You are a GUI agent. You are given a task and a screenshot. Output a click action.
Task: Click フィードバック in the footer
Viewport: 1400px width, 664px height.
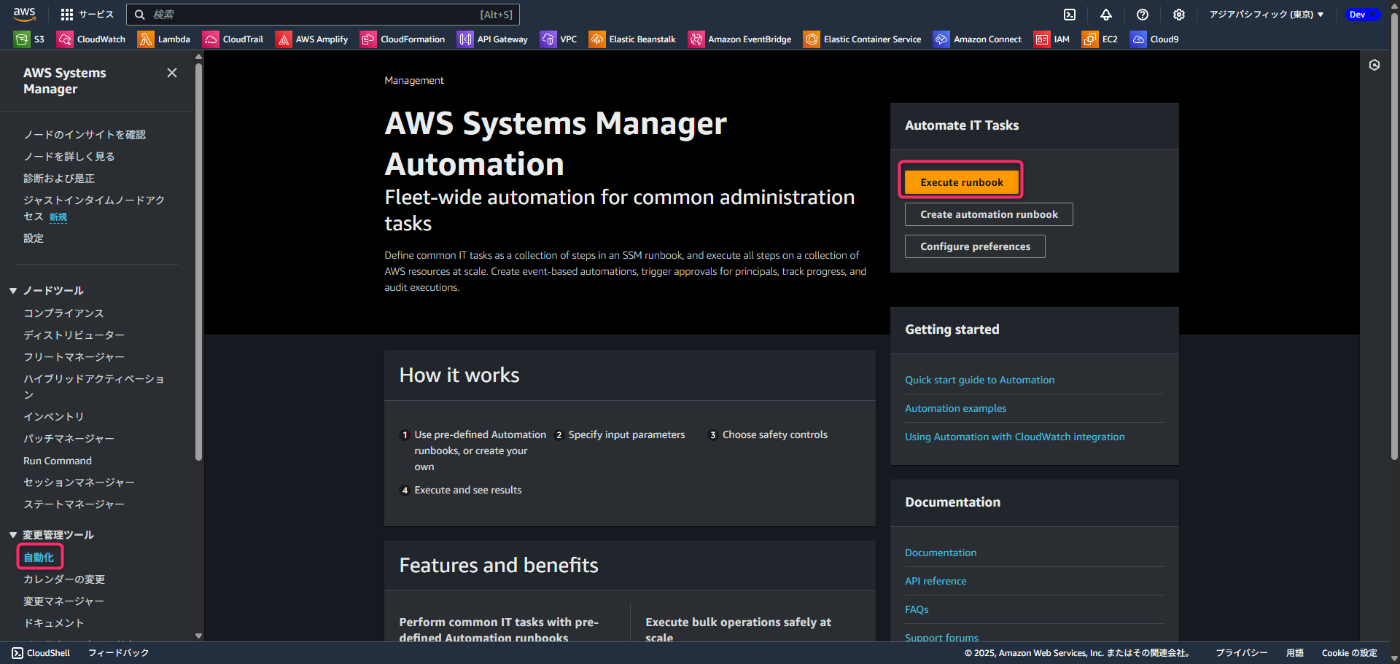point(118,653)
